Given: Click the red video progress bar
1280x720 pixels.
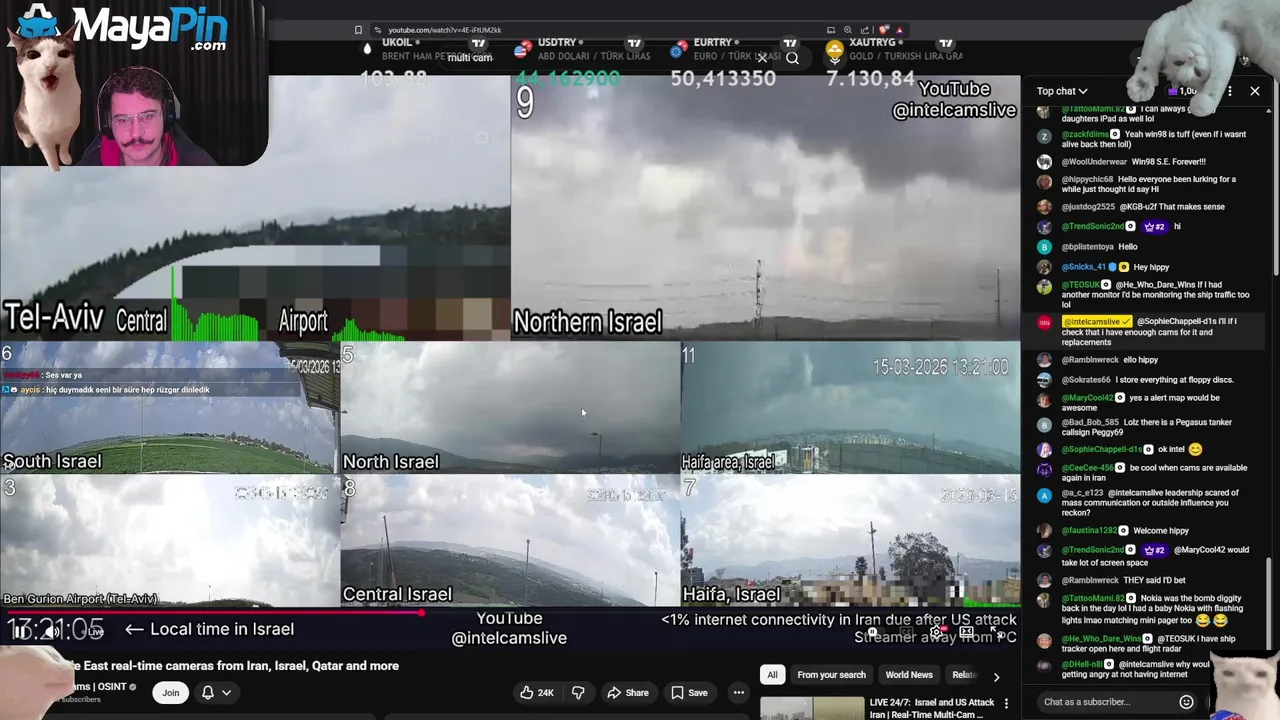Looking at the screenshot, I should [212, 613].
